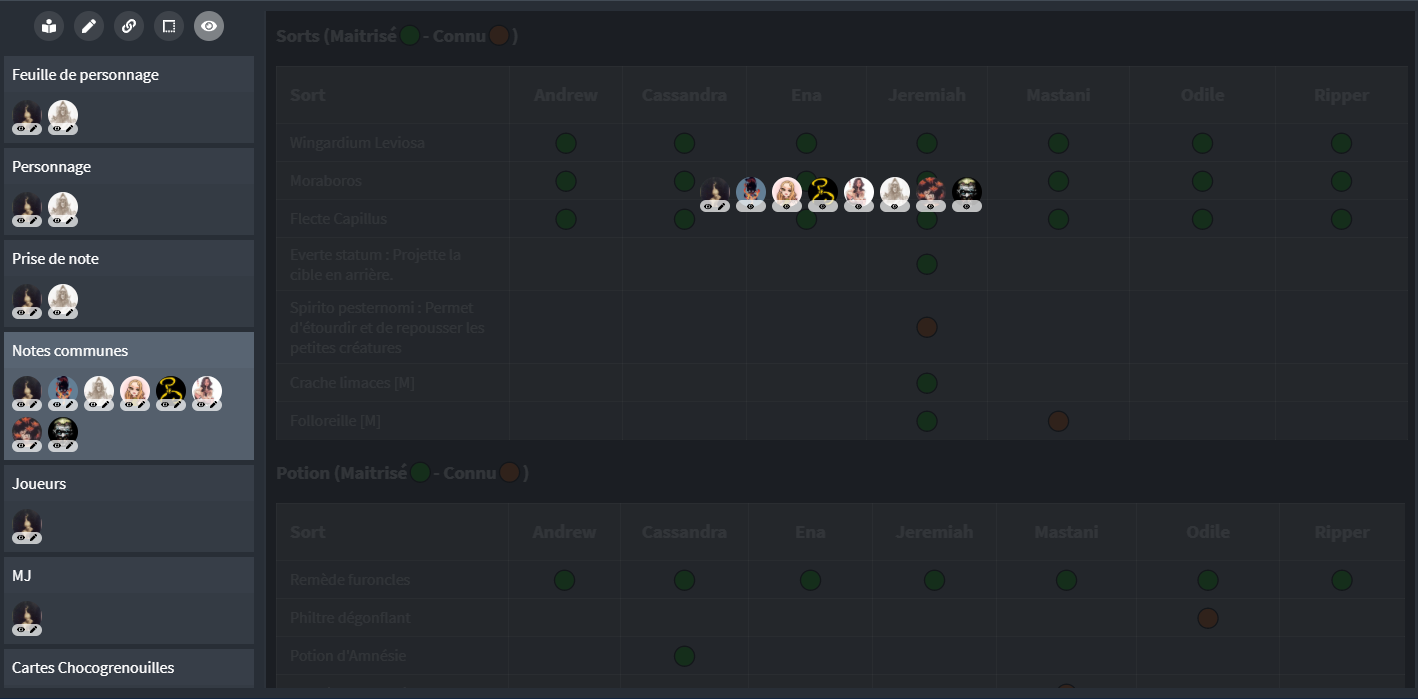Click the reading book icon in top toolbar
This screenshot has height=699, width=1418.
(49, 26)
